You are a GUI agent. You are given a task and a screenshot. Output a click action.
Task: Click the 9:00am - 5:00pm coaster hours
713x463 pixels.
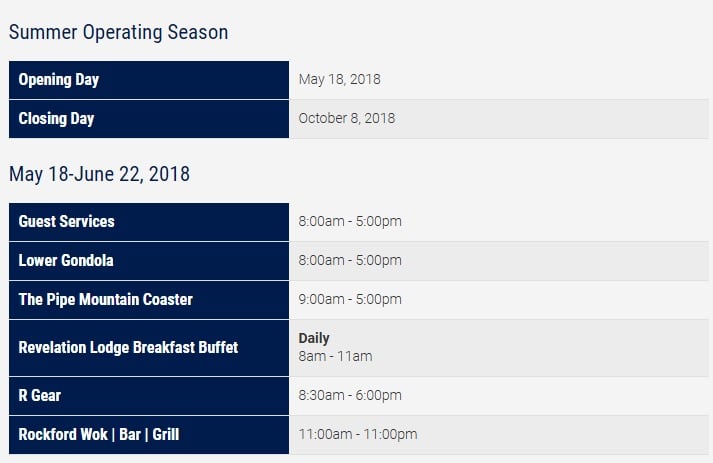(350, 299)
